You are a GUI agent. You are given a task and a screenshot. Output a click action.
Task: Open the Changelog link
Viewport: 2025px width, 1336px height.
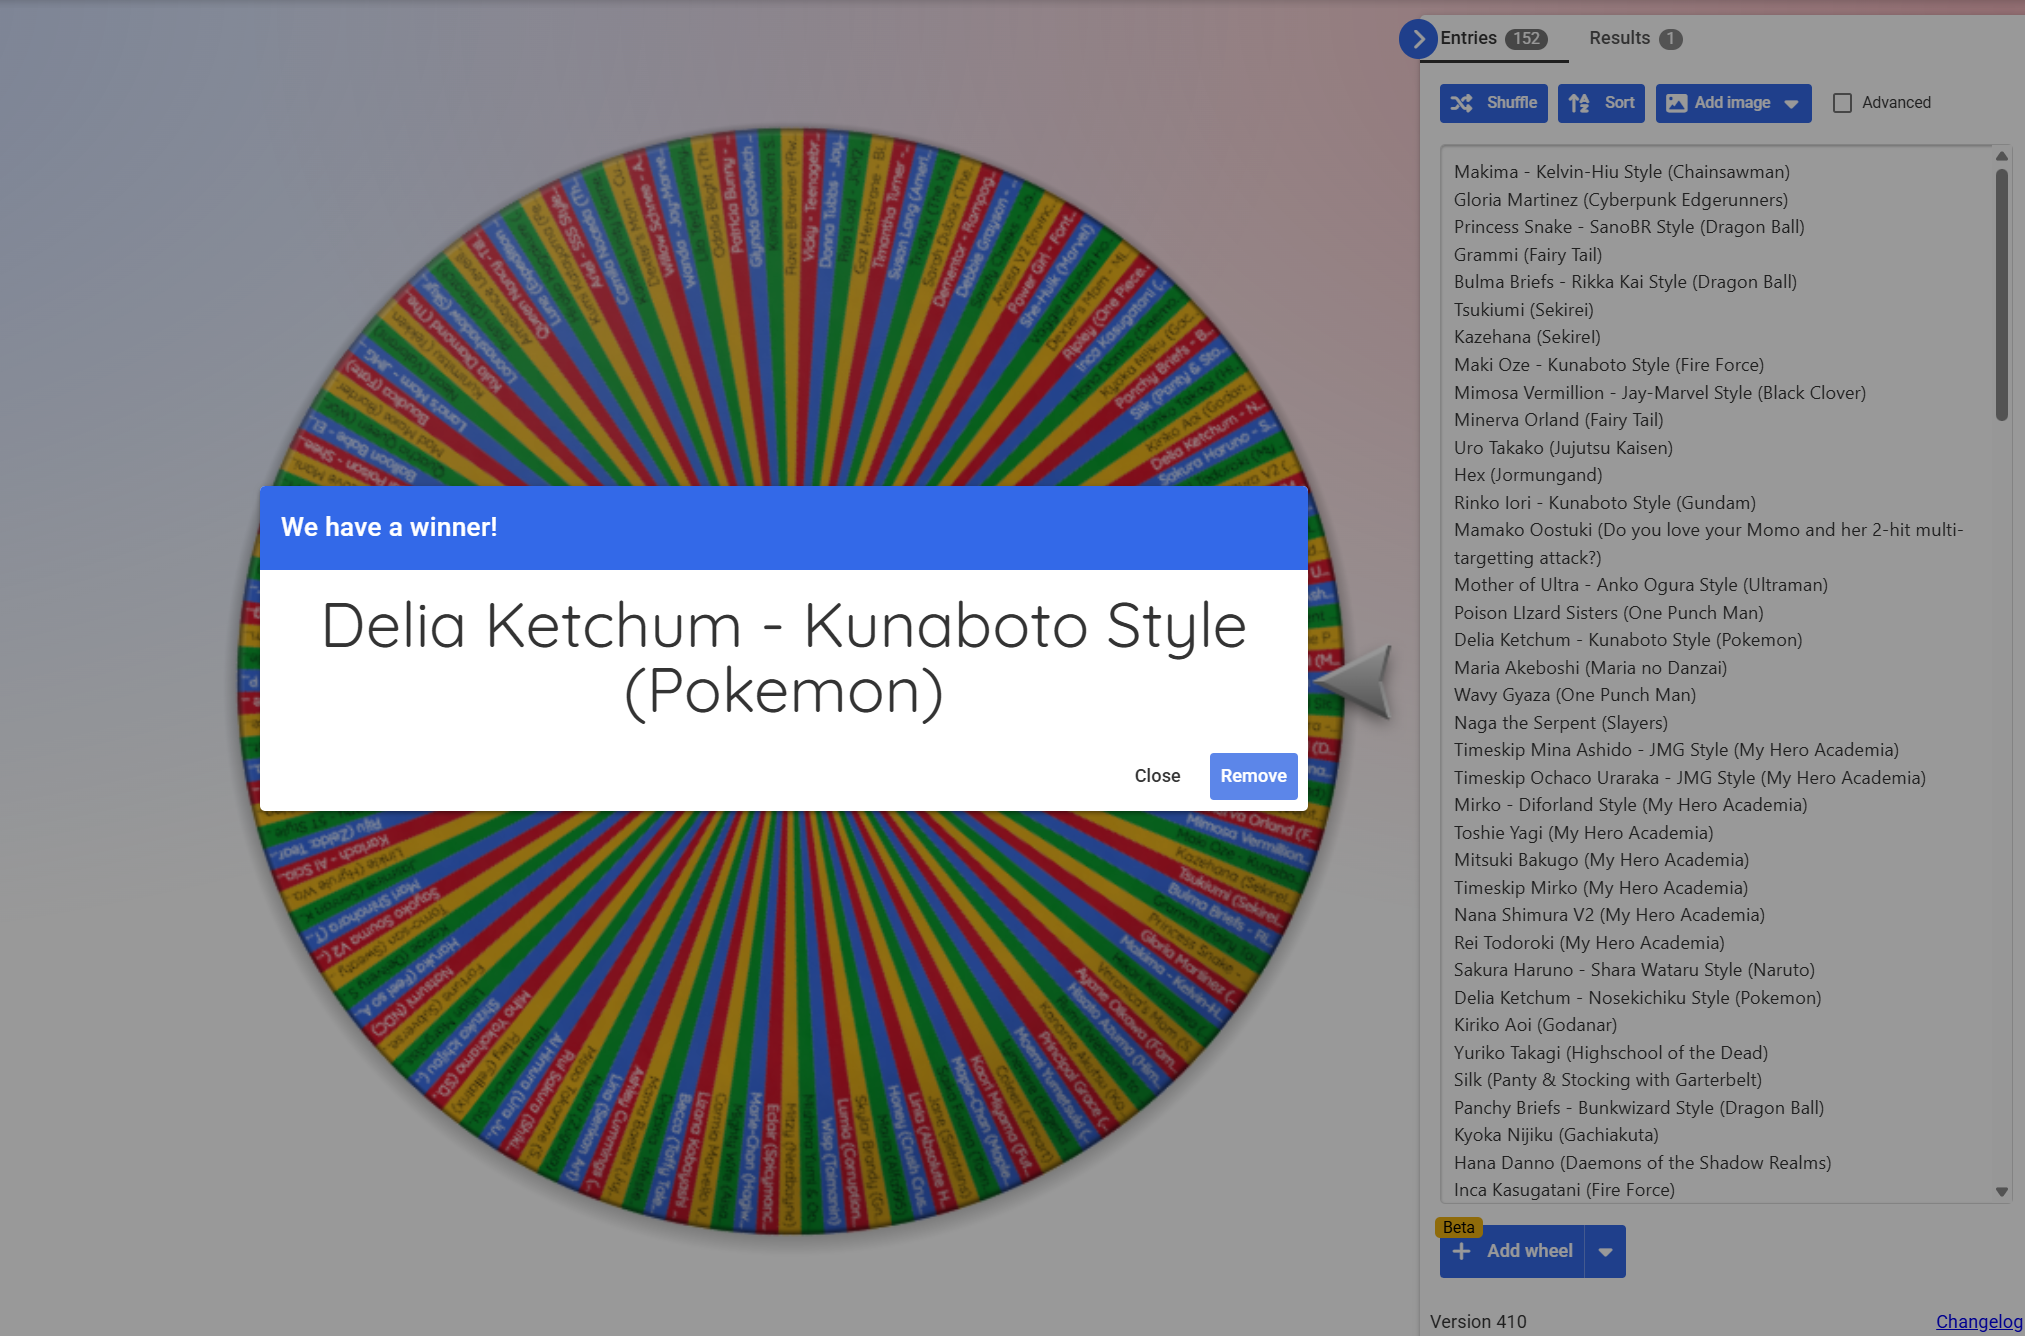point(1979,1321)
